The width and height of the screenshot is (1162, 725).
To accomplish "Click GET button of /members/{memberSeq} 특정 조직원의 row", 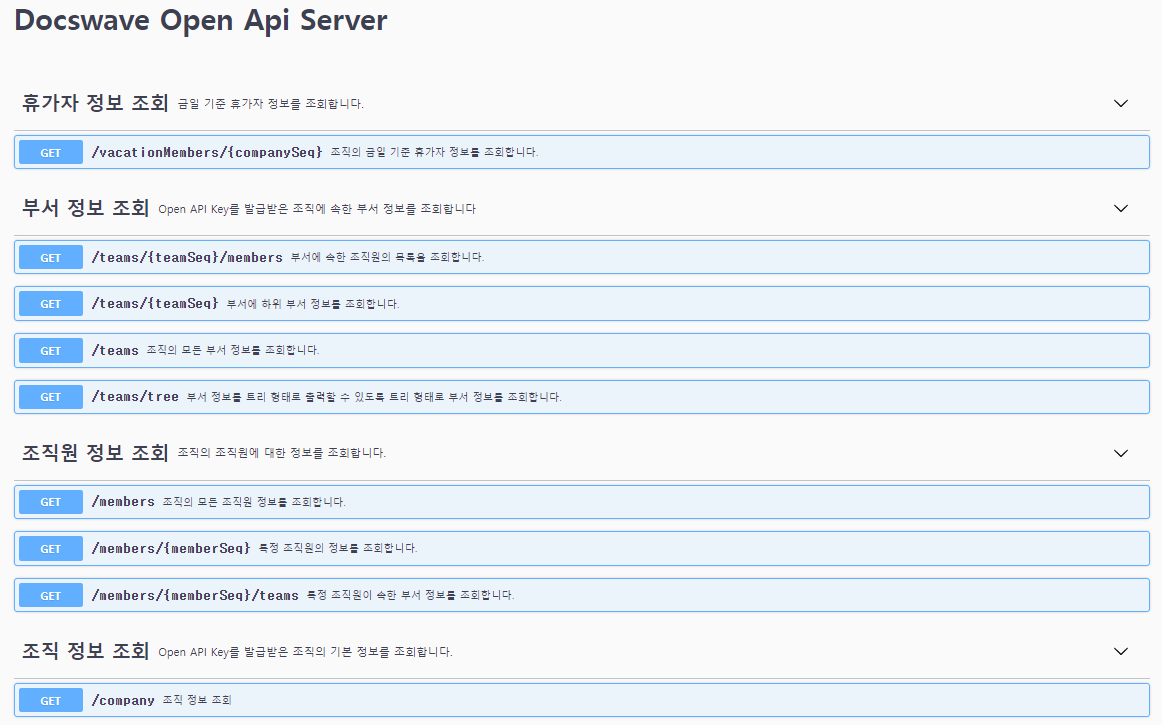I will [x=51, y=549].
